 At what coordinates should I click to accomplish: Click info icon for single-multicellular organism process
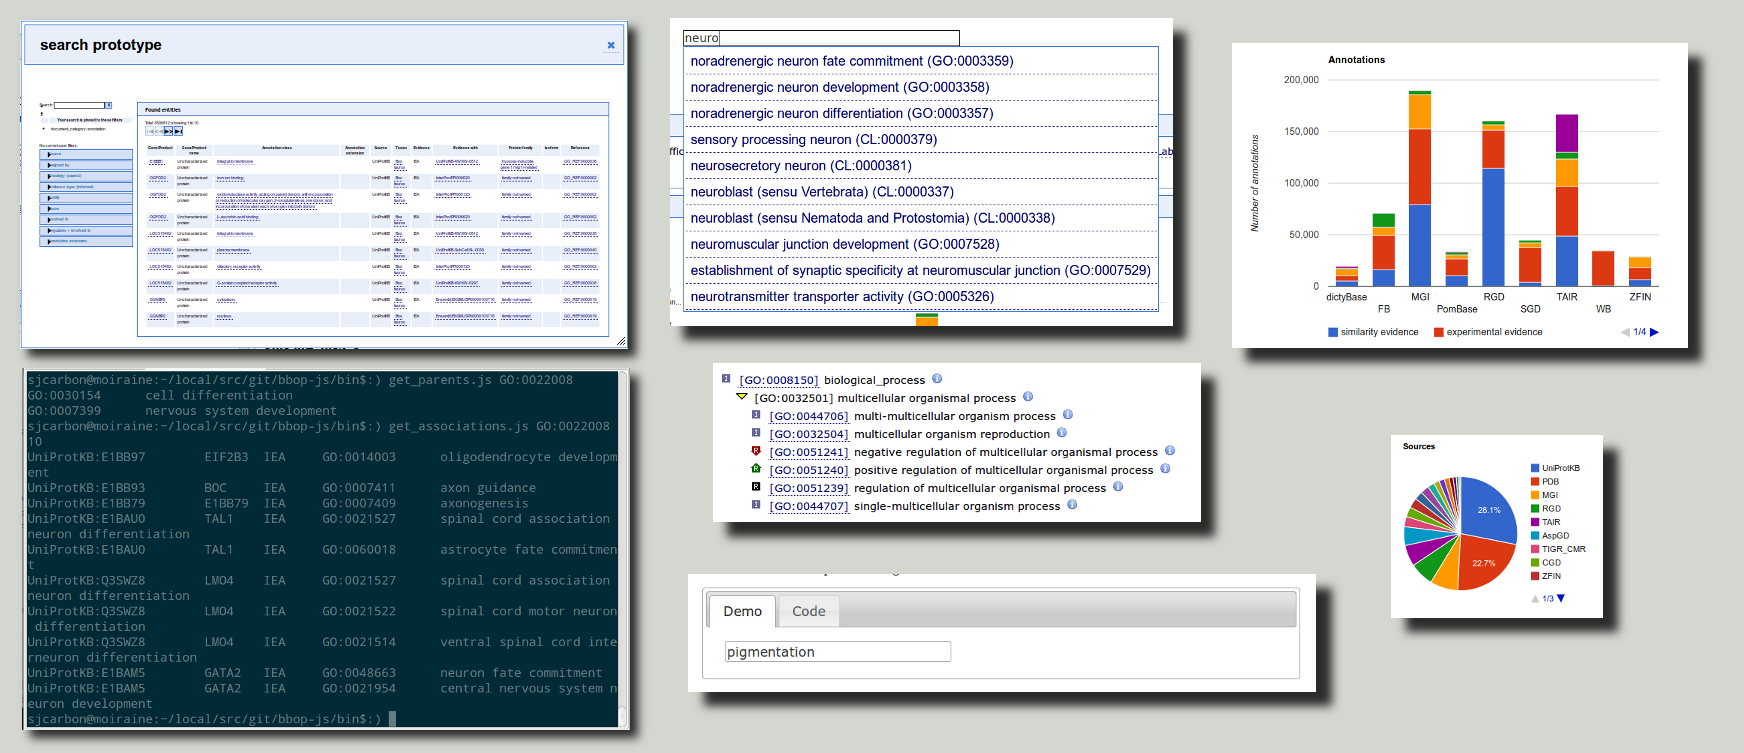point(1072,505)
